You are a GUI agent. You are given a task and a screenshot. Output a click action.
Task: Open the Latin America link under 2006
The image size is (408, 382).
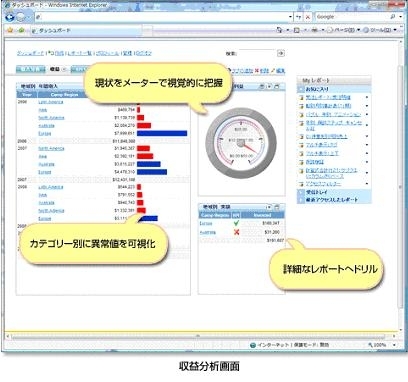point(51,102)
